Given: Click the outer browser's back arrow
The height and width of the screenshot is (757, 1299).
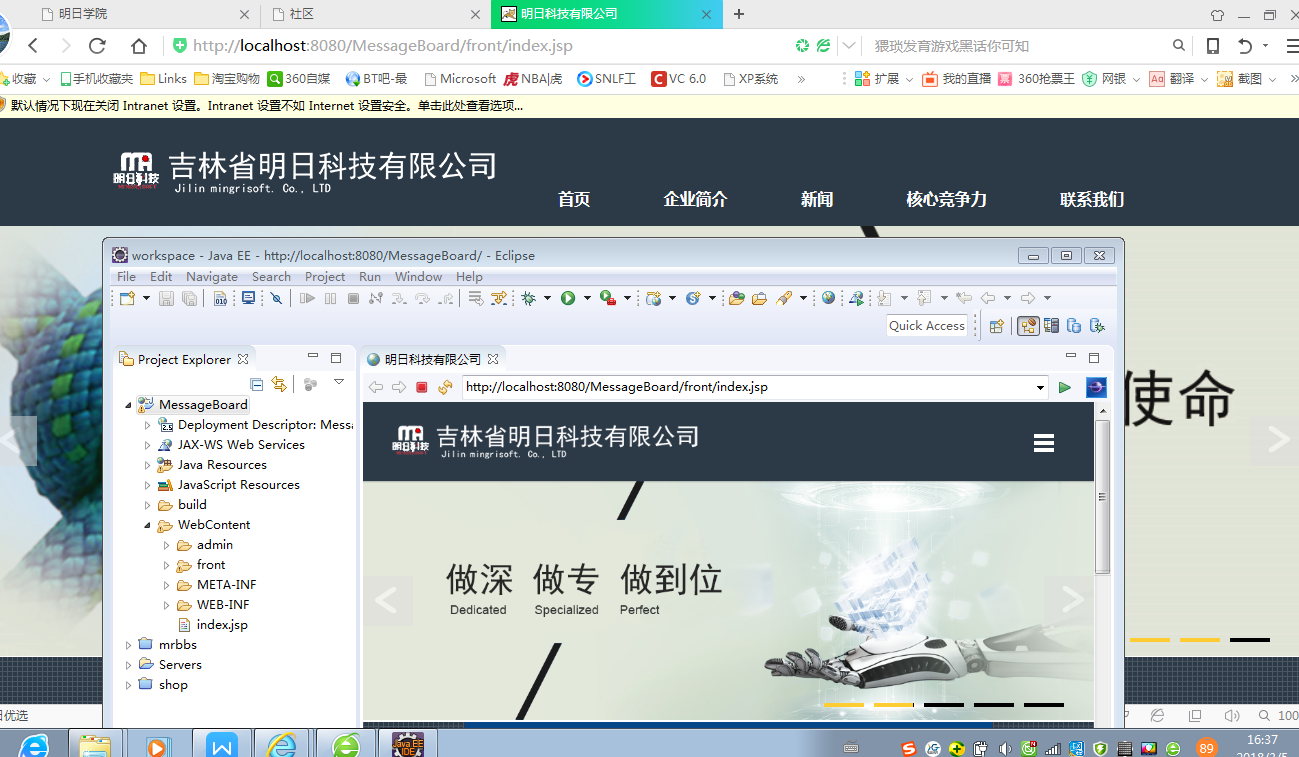Looking at the screenshot, I should 33,46.
